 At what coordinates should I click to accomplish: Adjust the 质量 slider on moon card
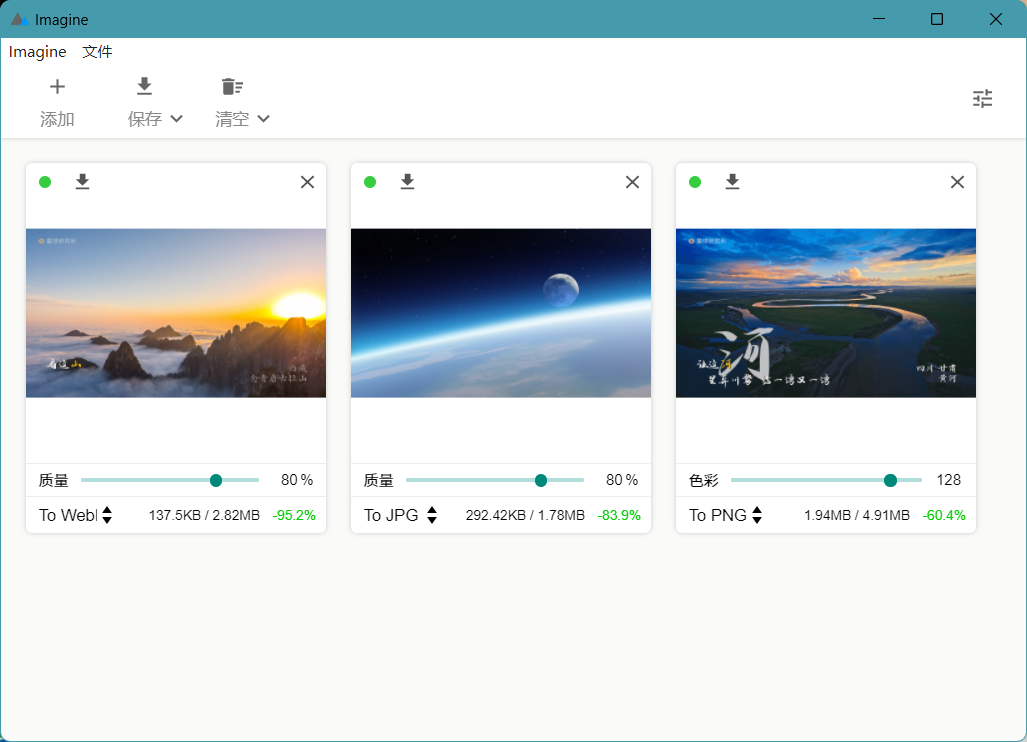[495, 480]
